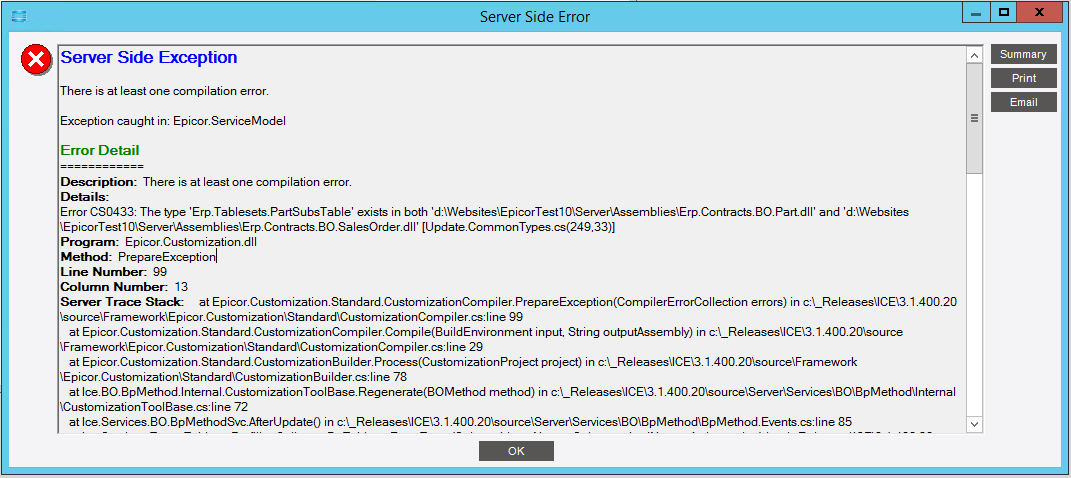
Task: Open the Summary view of the error
Action: (1023, 55)
